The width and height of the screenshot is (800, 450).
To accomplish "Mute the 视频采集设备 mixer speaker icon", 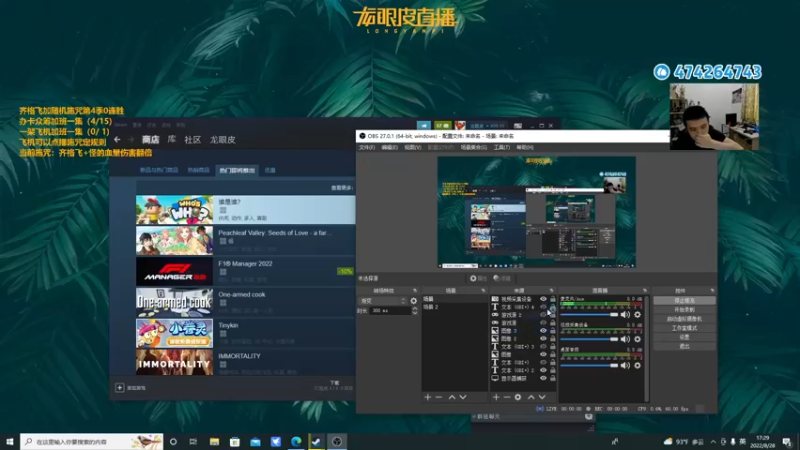I will pyautogui.click(x=626, y=339).
